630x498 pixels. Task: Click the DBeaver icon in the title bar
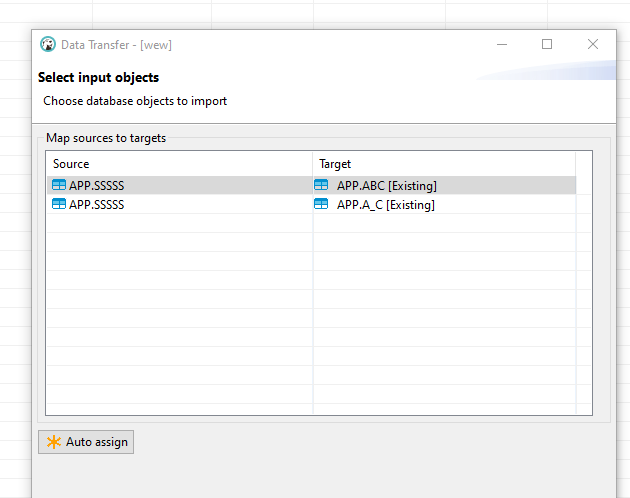click(x=48, y=44)
